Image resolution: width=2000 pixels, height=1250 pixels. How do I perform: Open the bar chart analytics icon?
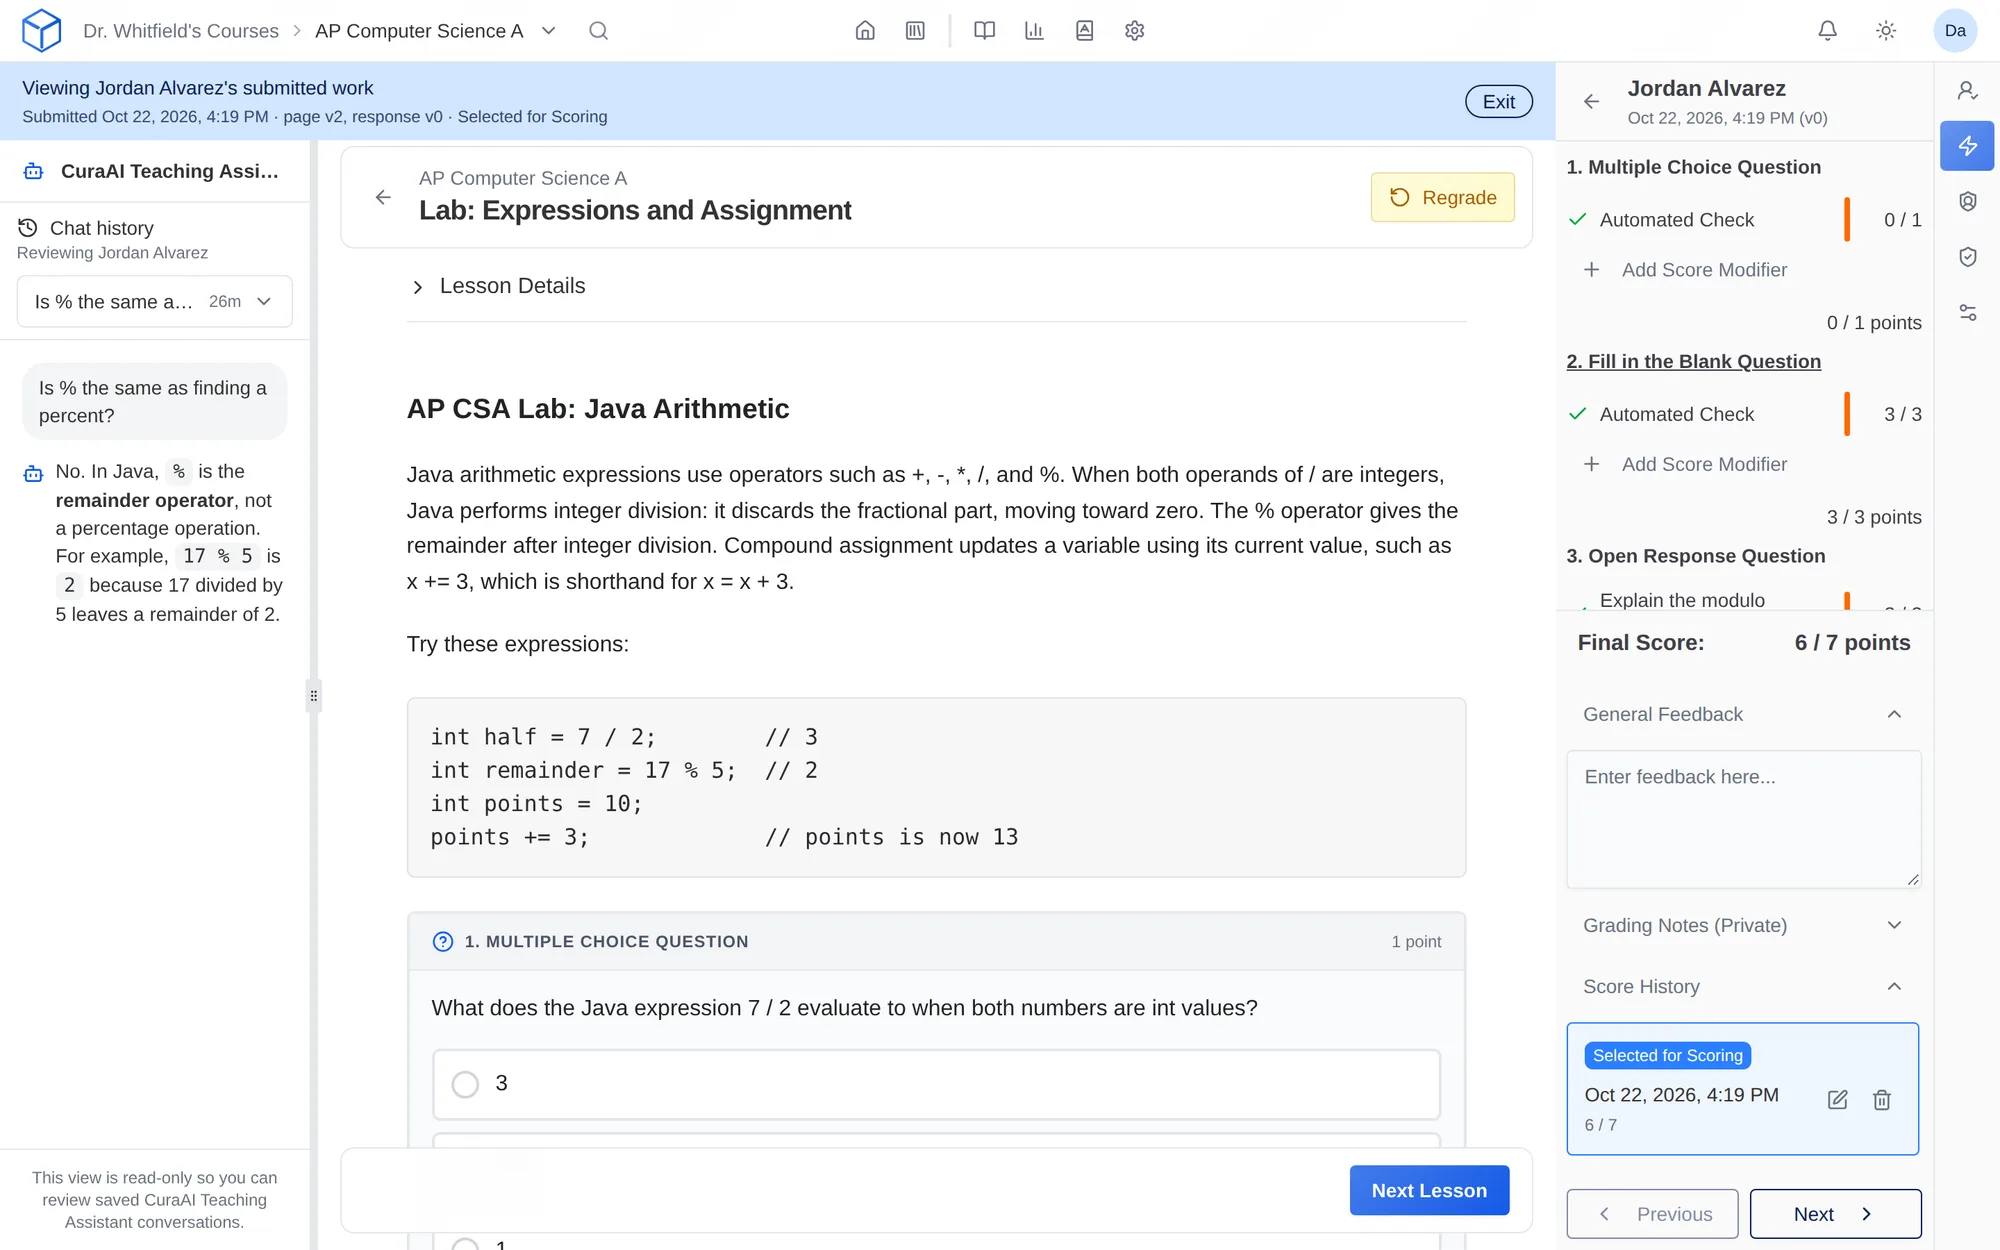pos(1034,31)
